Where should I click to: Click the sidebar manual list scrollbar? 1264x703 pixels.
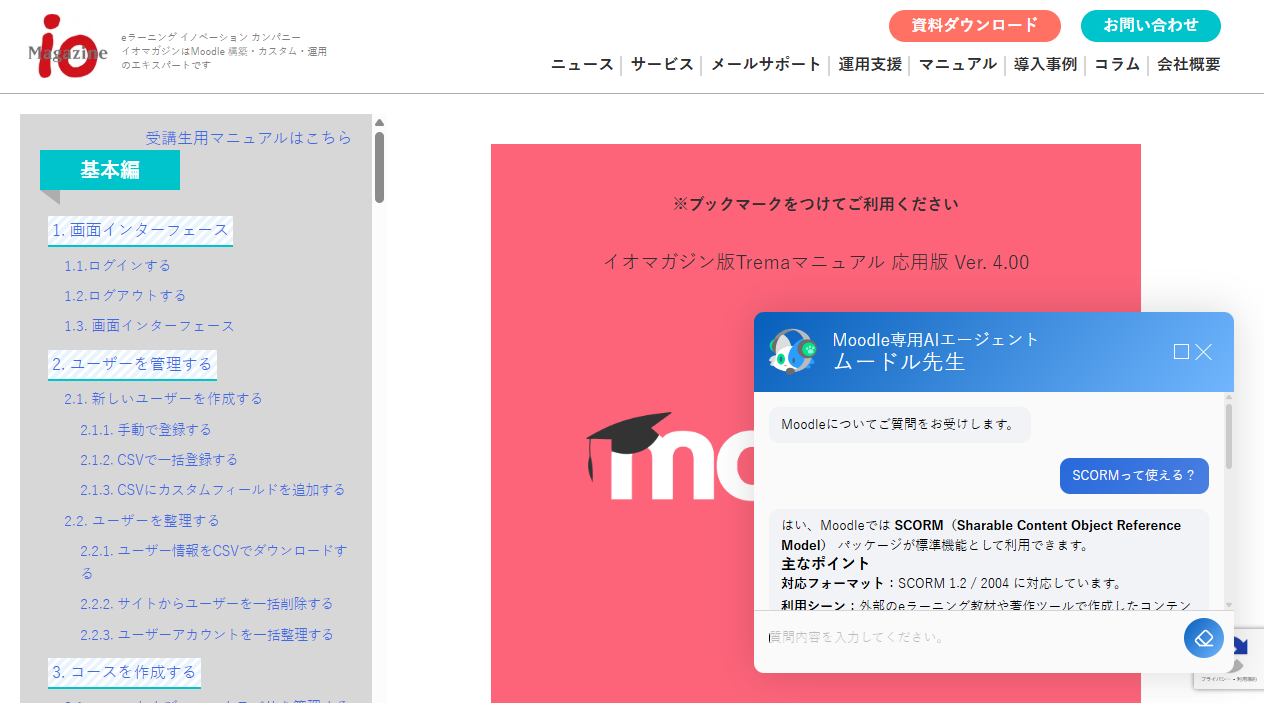[379, 167]
